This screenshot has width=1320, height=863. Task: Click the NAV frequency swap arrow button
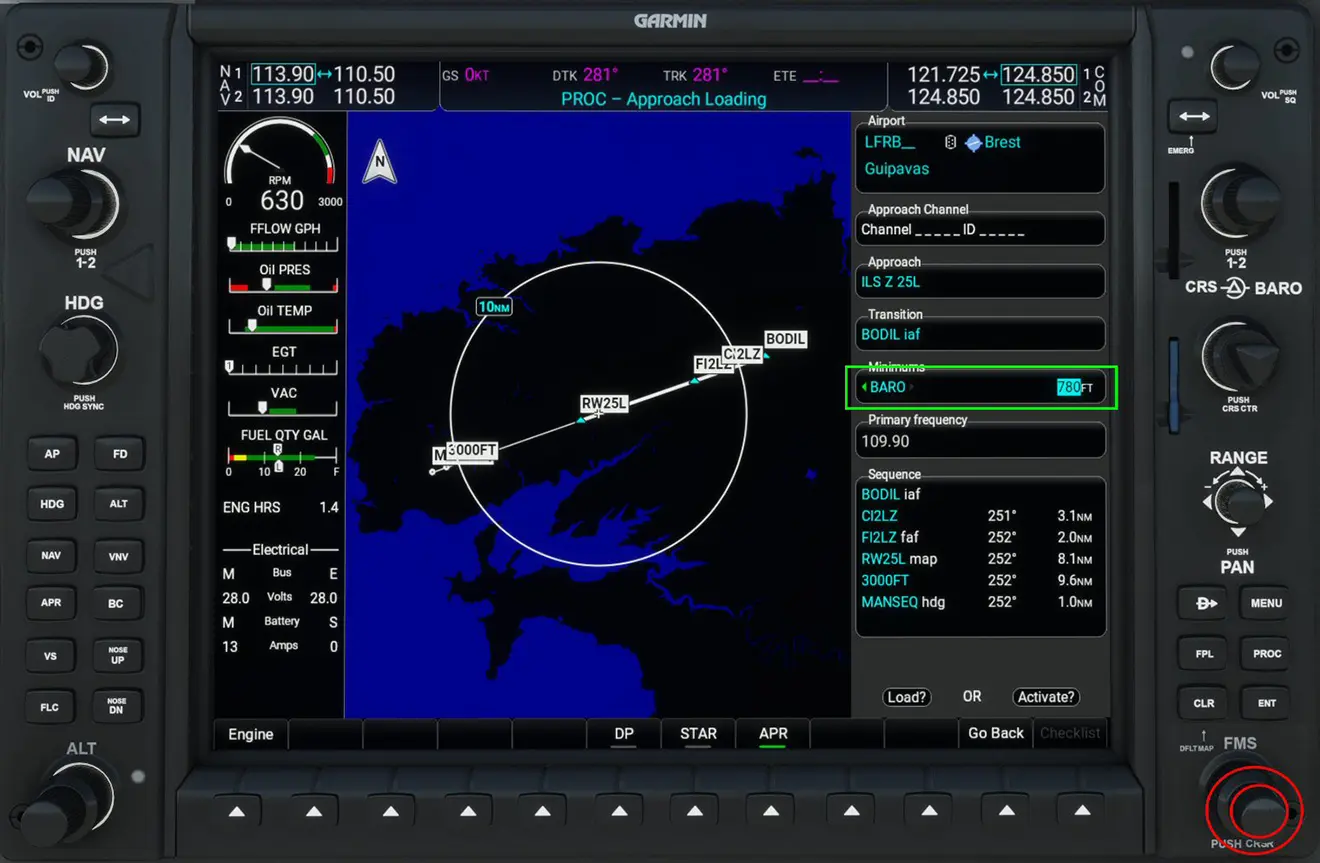[115, 120]
